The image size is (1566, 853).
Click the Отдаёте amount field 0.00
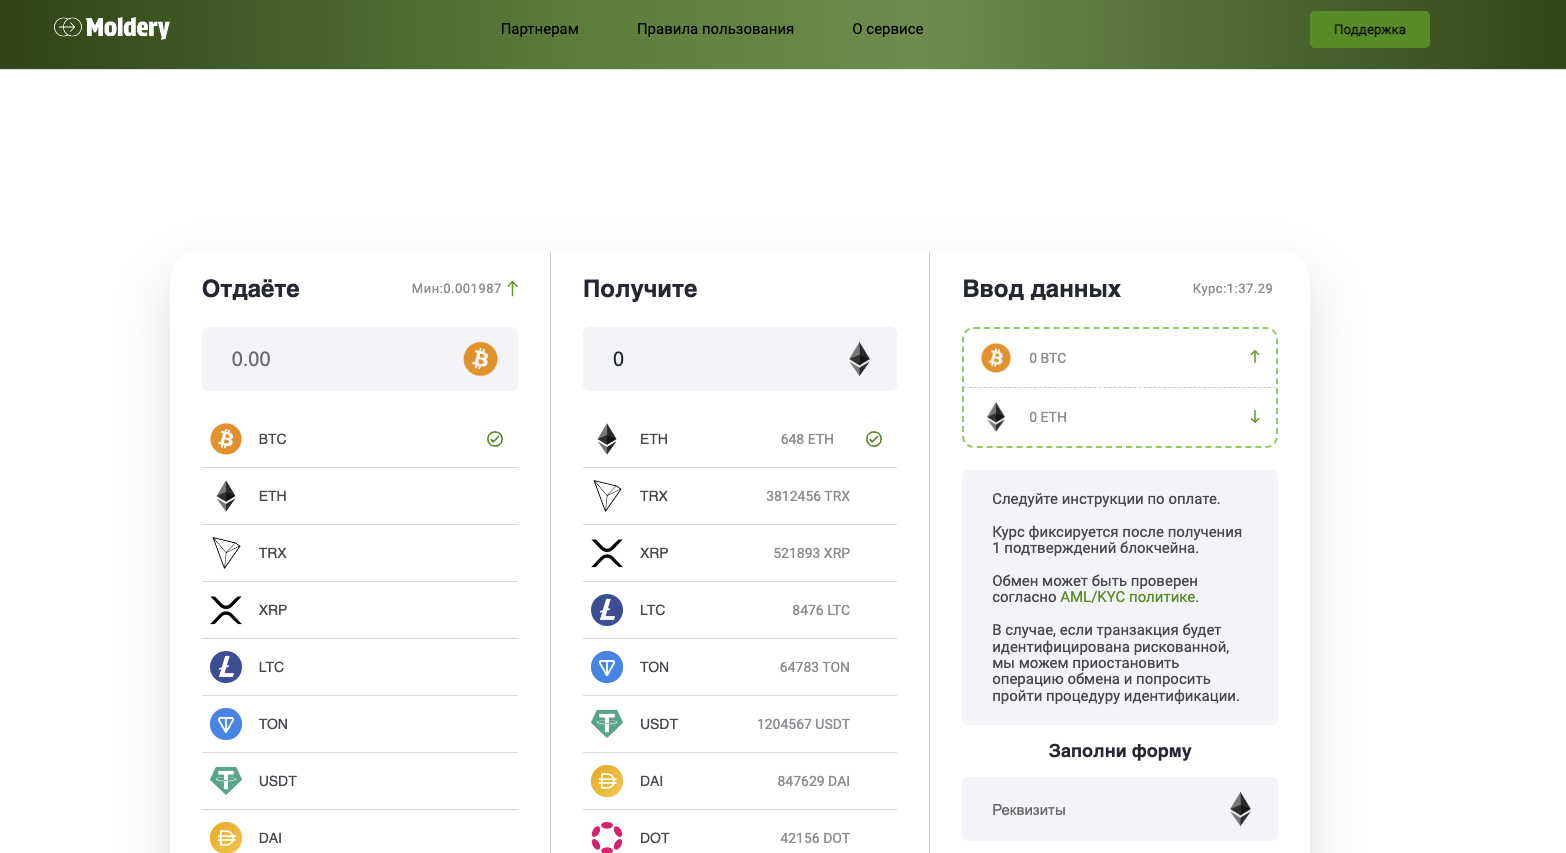coord(360,359)
